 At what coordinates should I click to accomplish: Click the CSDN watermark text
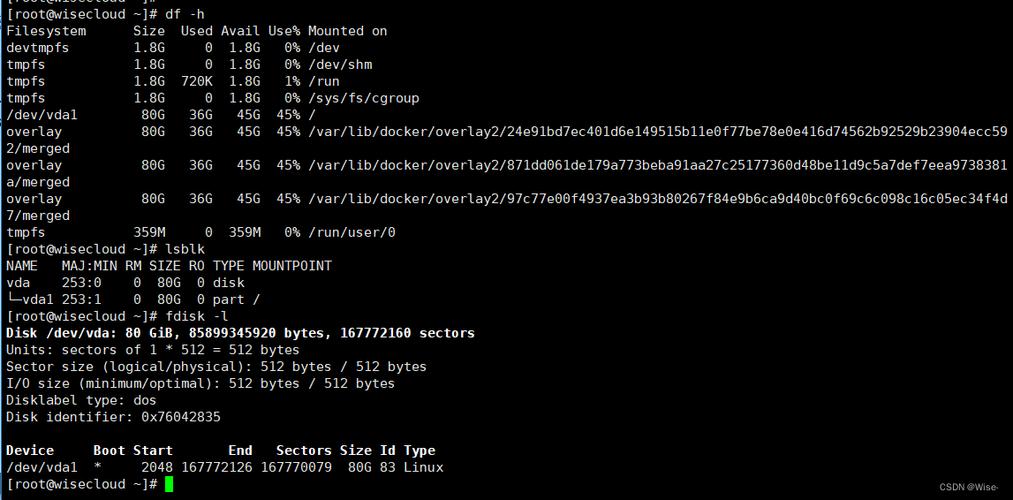click(x=967, y=487)
